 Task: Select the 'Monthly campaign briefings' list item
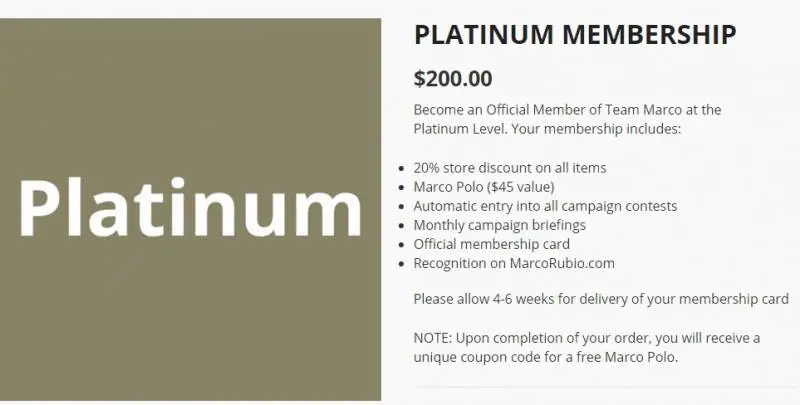(499, 225)
